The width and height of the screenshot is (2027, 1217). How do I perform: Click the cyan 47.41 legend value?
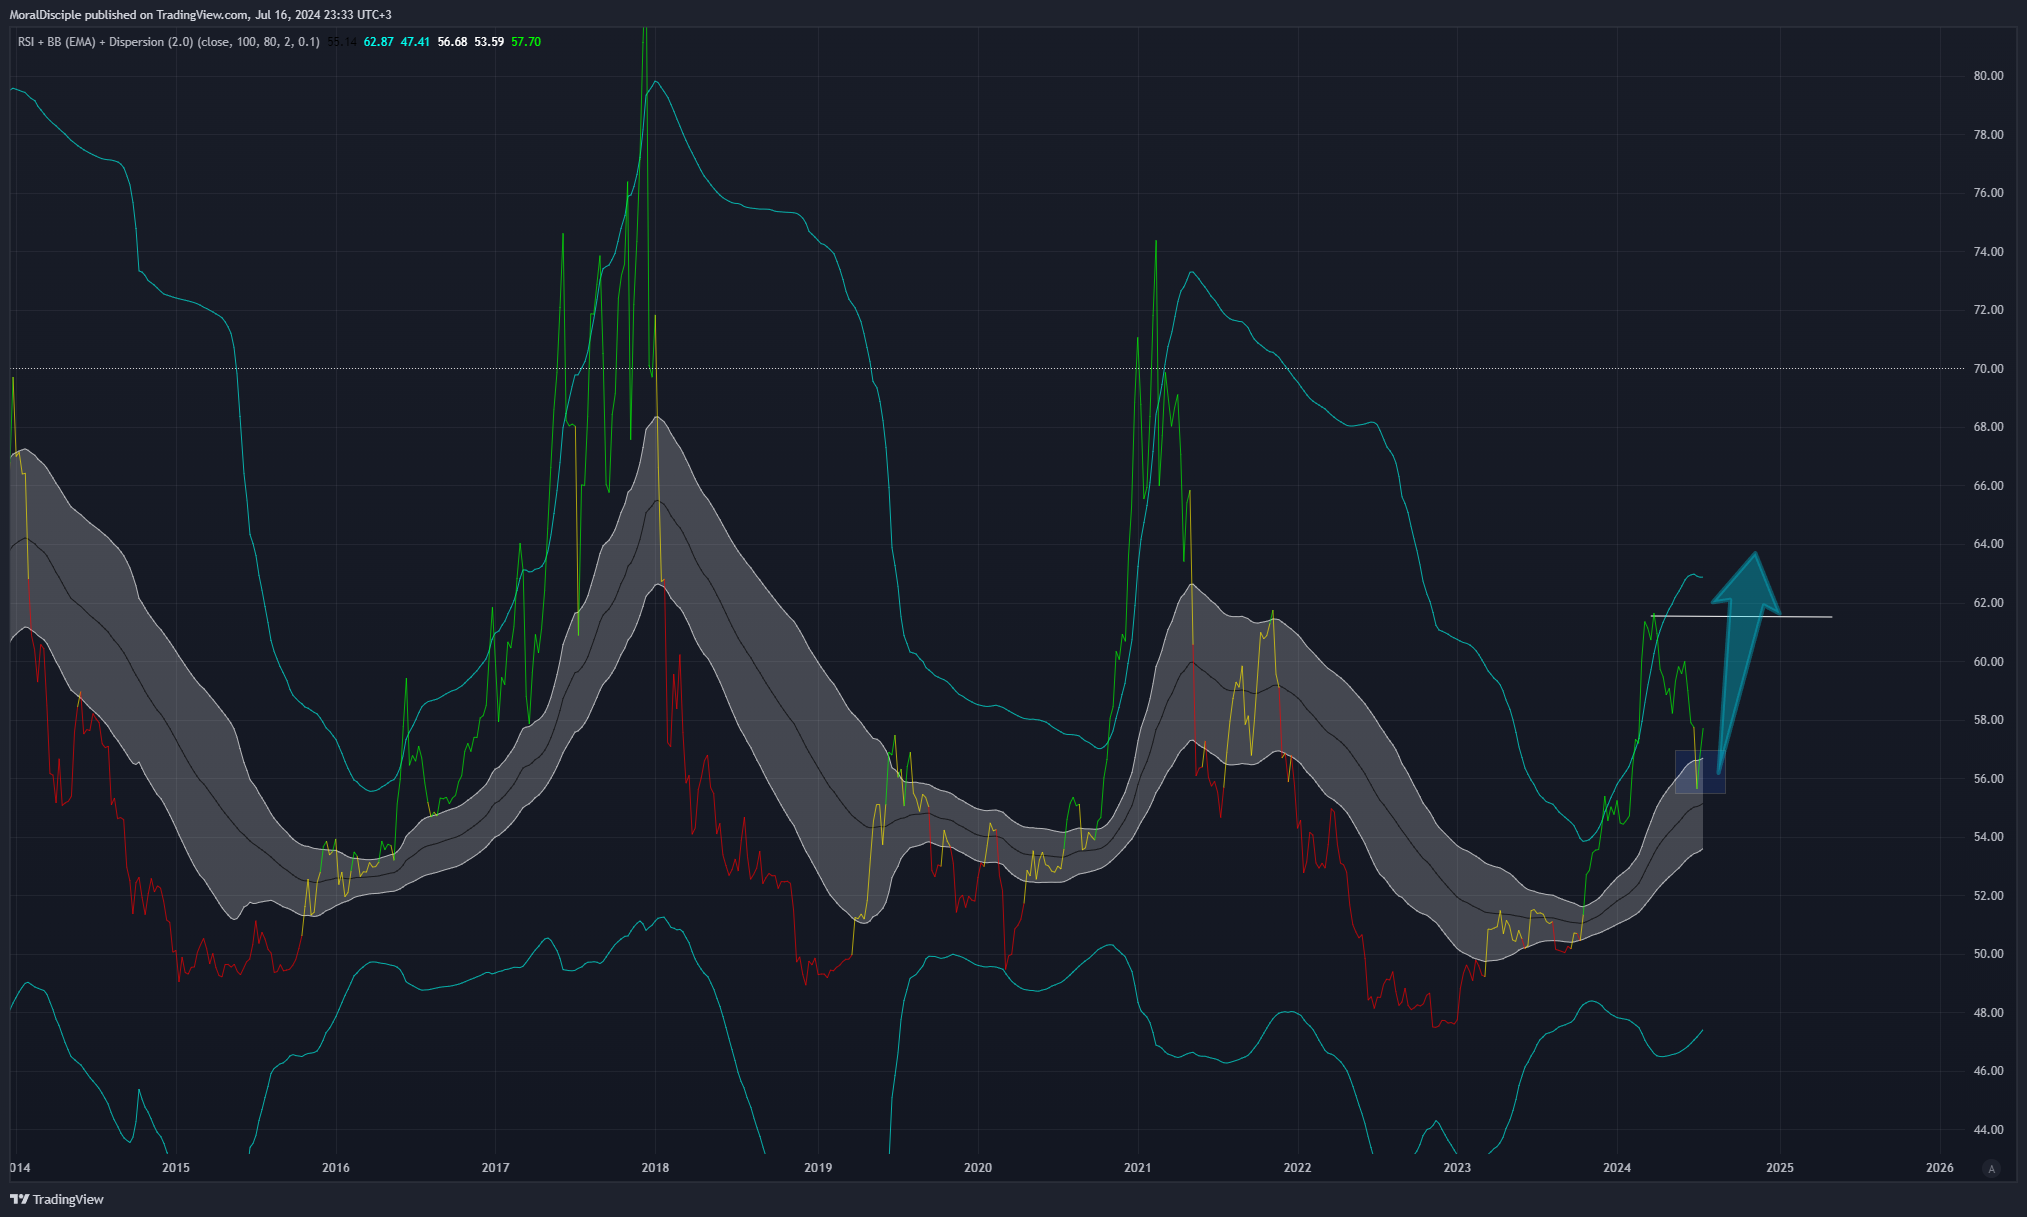click(415, 42)
